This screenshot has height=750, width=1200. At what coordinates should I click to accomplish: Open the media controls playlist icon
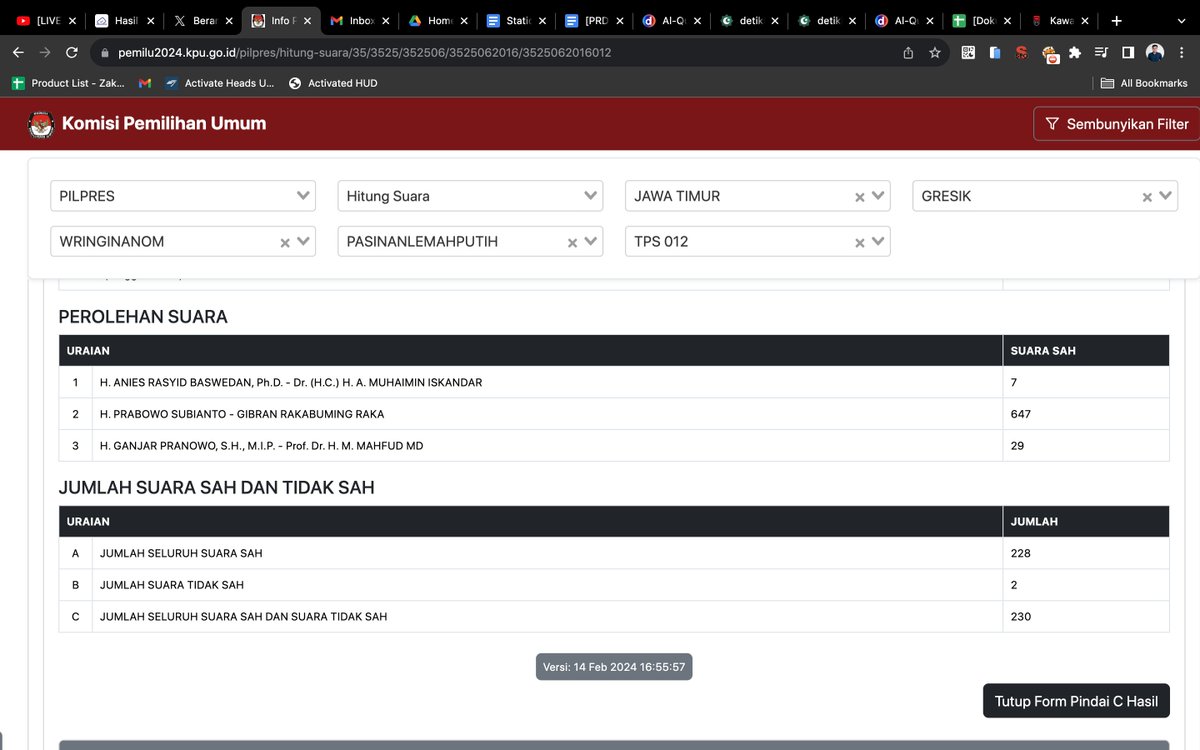[x=1101, y=53]
